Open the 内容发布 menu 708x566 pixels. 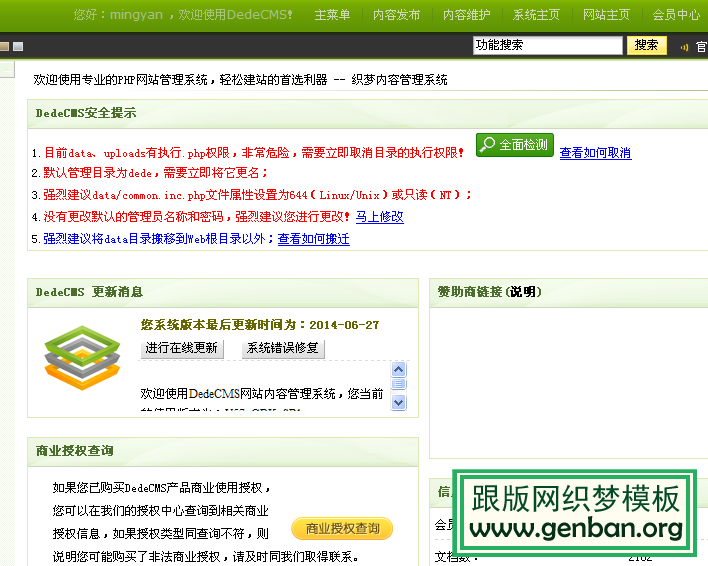pyautogui.click(x=397, y=15)
